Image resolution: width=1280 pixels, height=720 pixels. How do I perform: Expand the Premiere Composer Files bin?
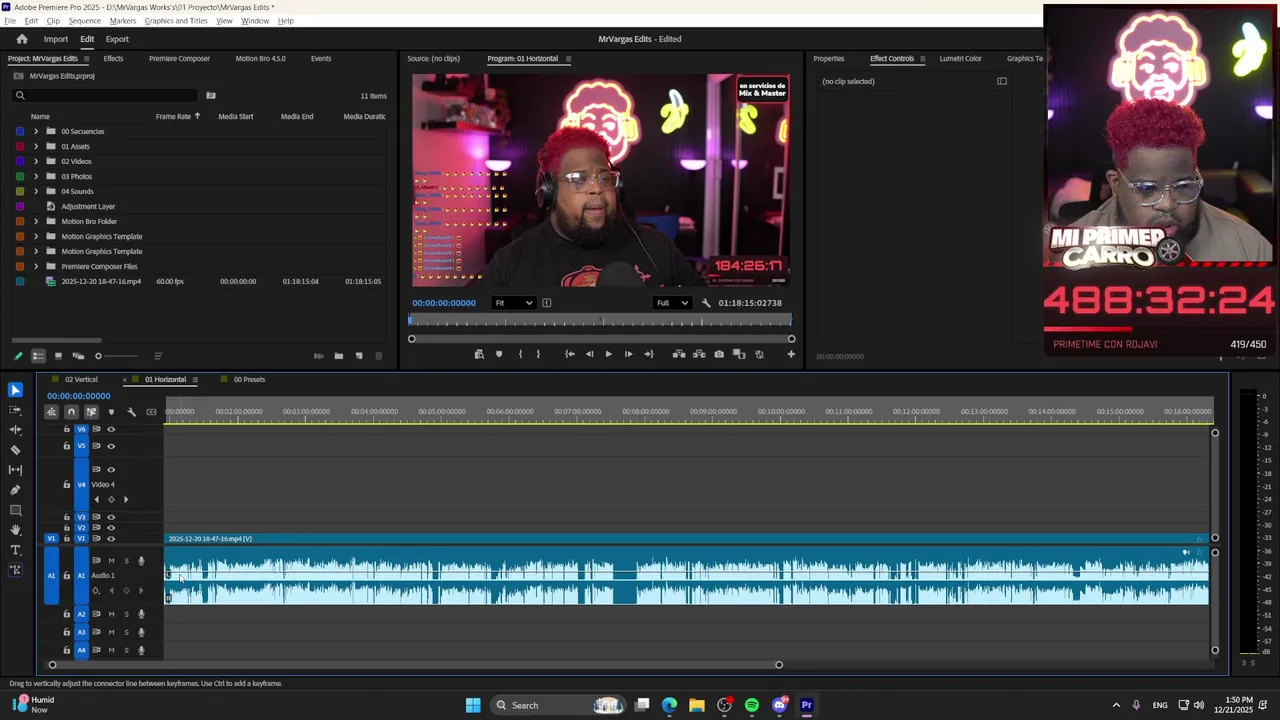click(x=36, y=266)
